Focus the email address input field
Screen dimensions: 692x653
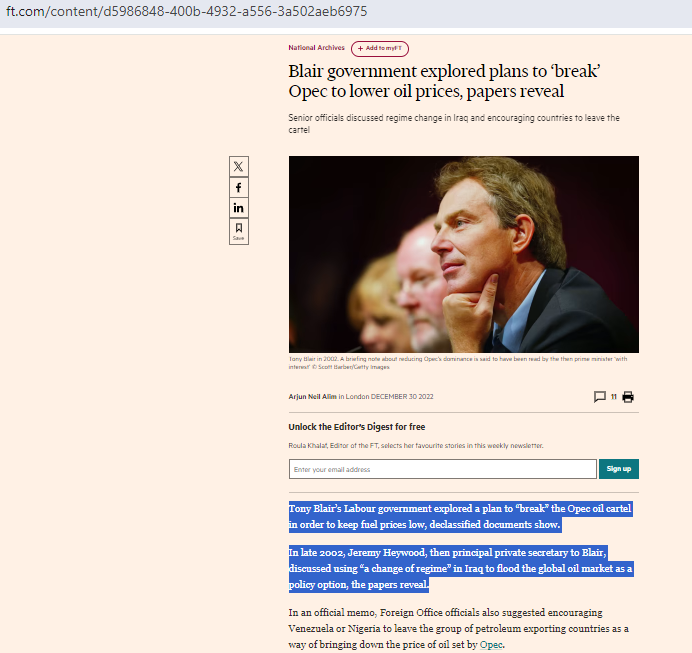443,469
